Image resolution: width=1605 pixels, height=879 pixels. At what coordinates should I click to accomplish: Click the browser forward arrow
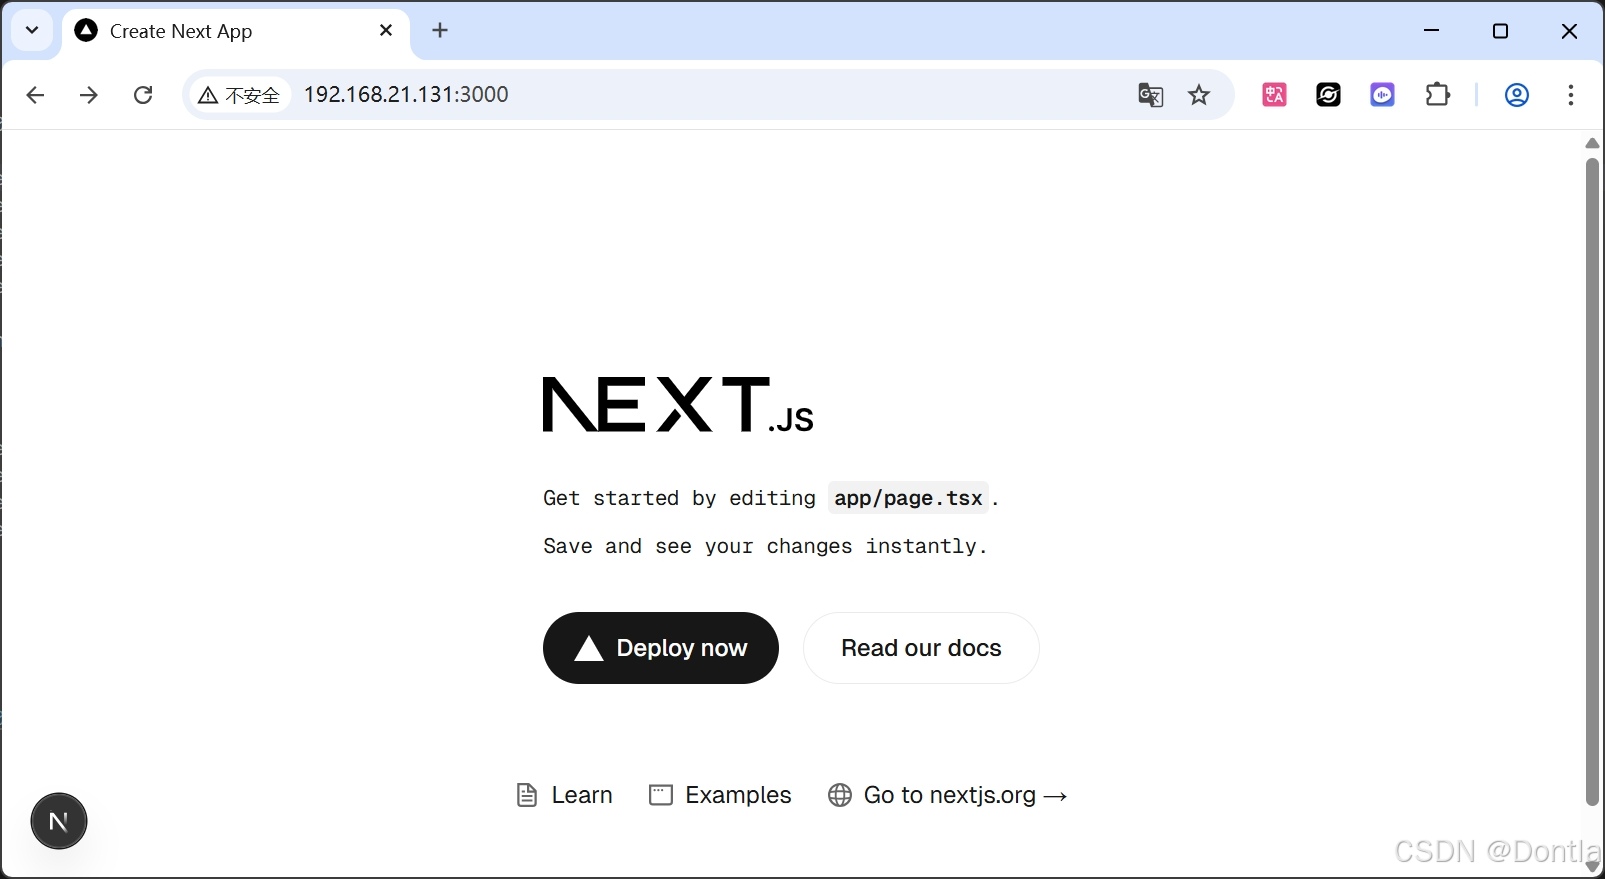(89, 95)
